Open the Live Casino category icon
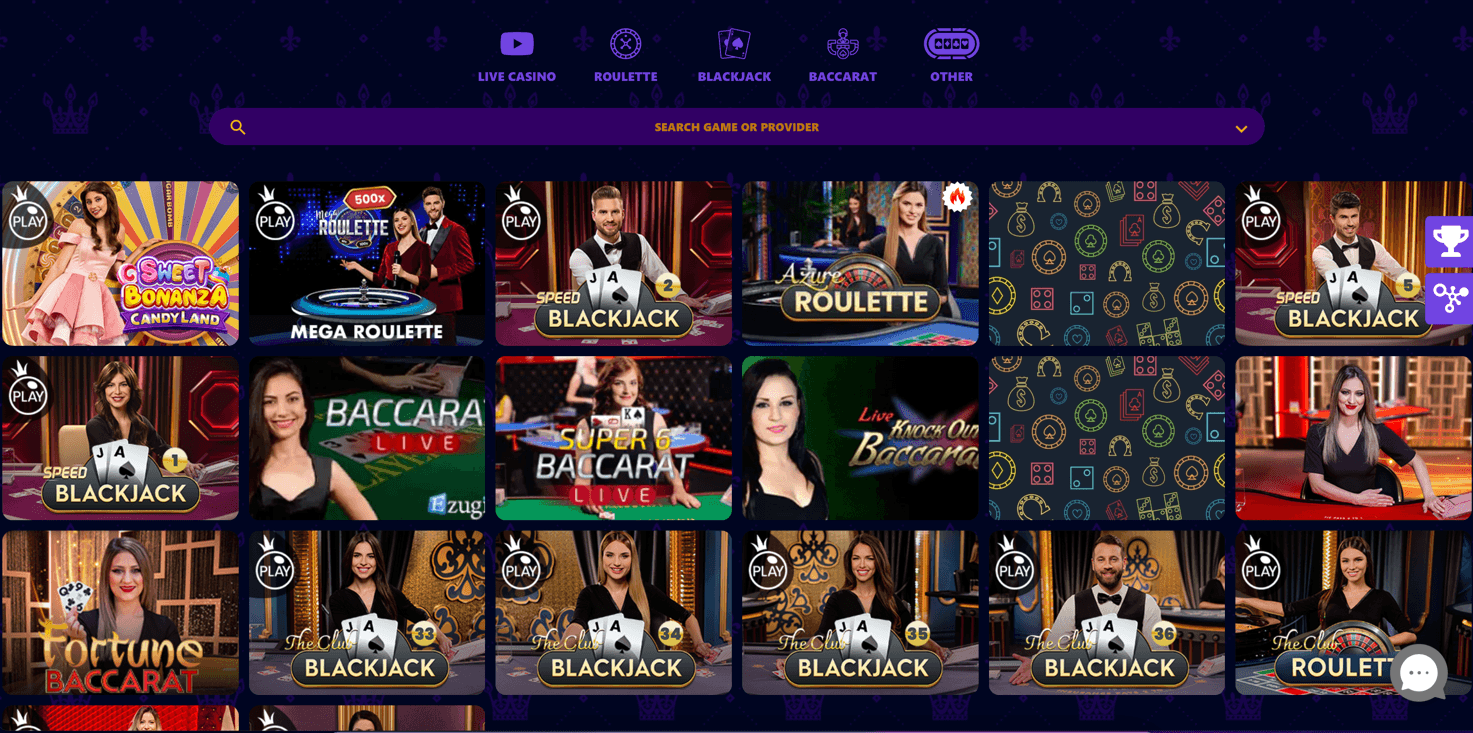This screenshot has height=733, width=1473. (517, 44)
